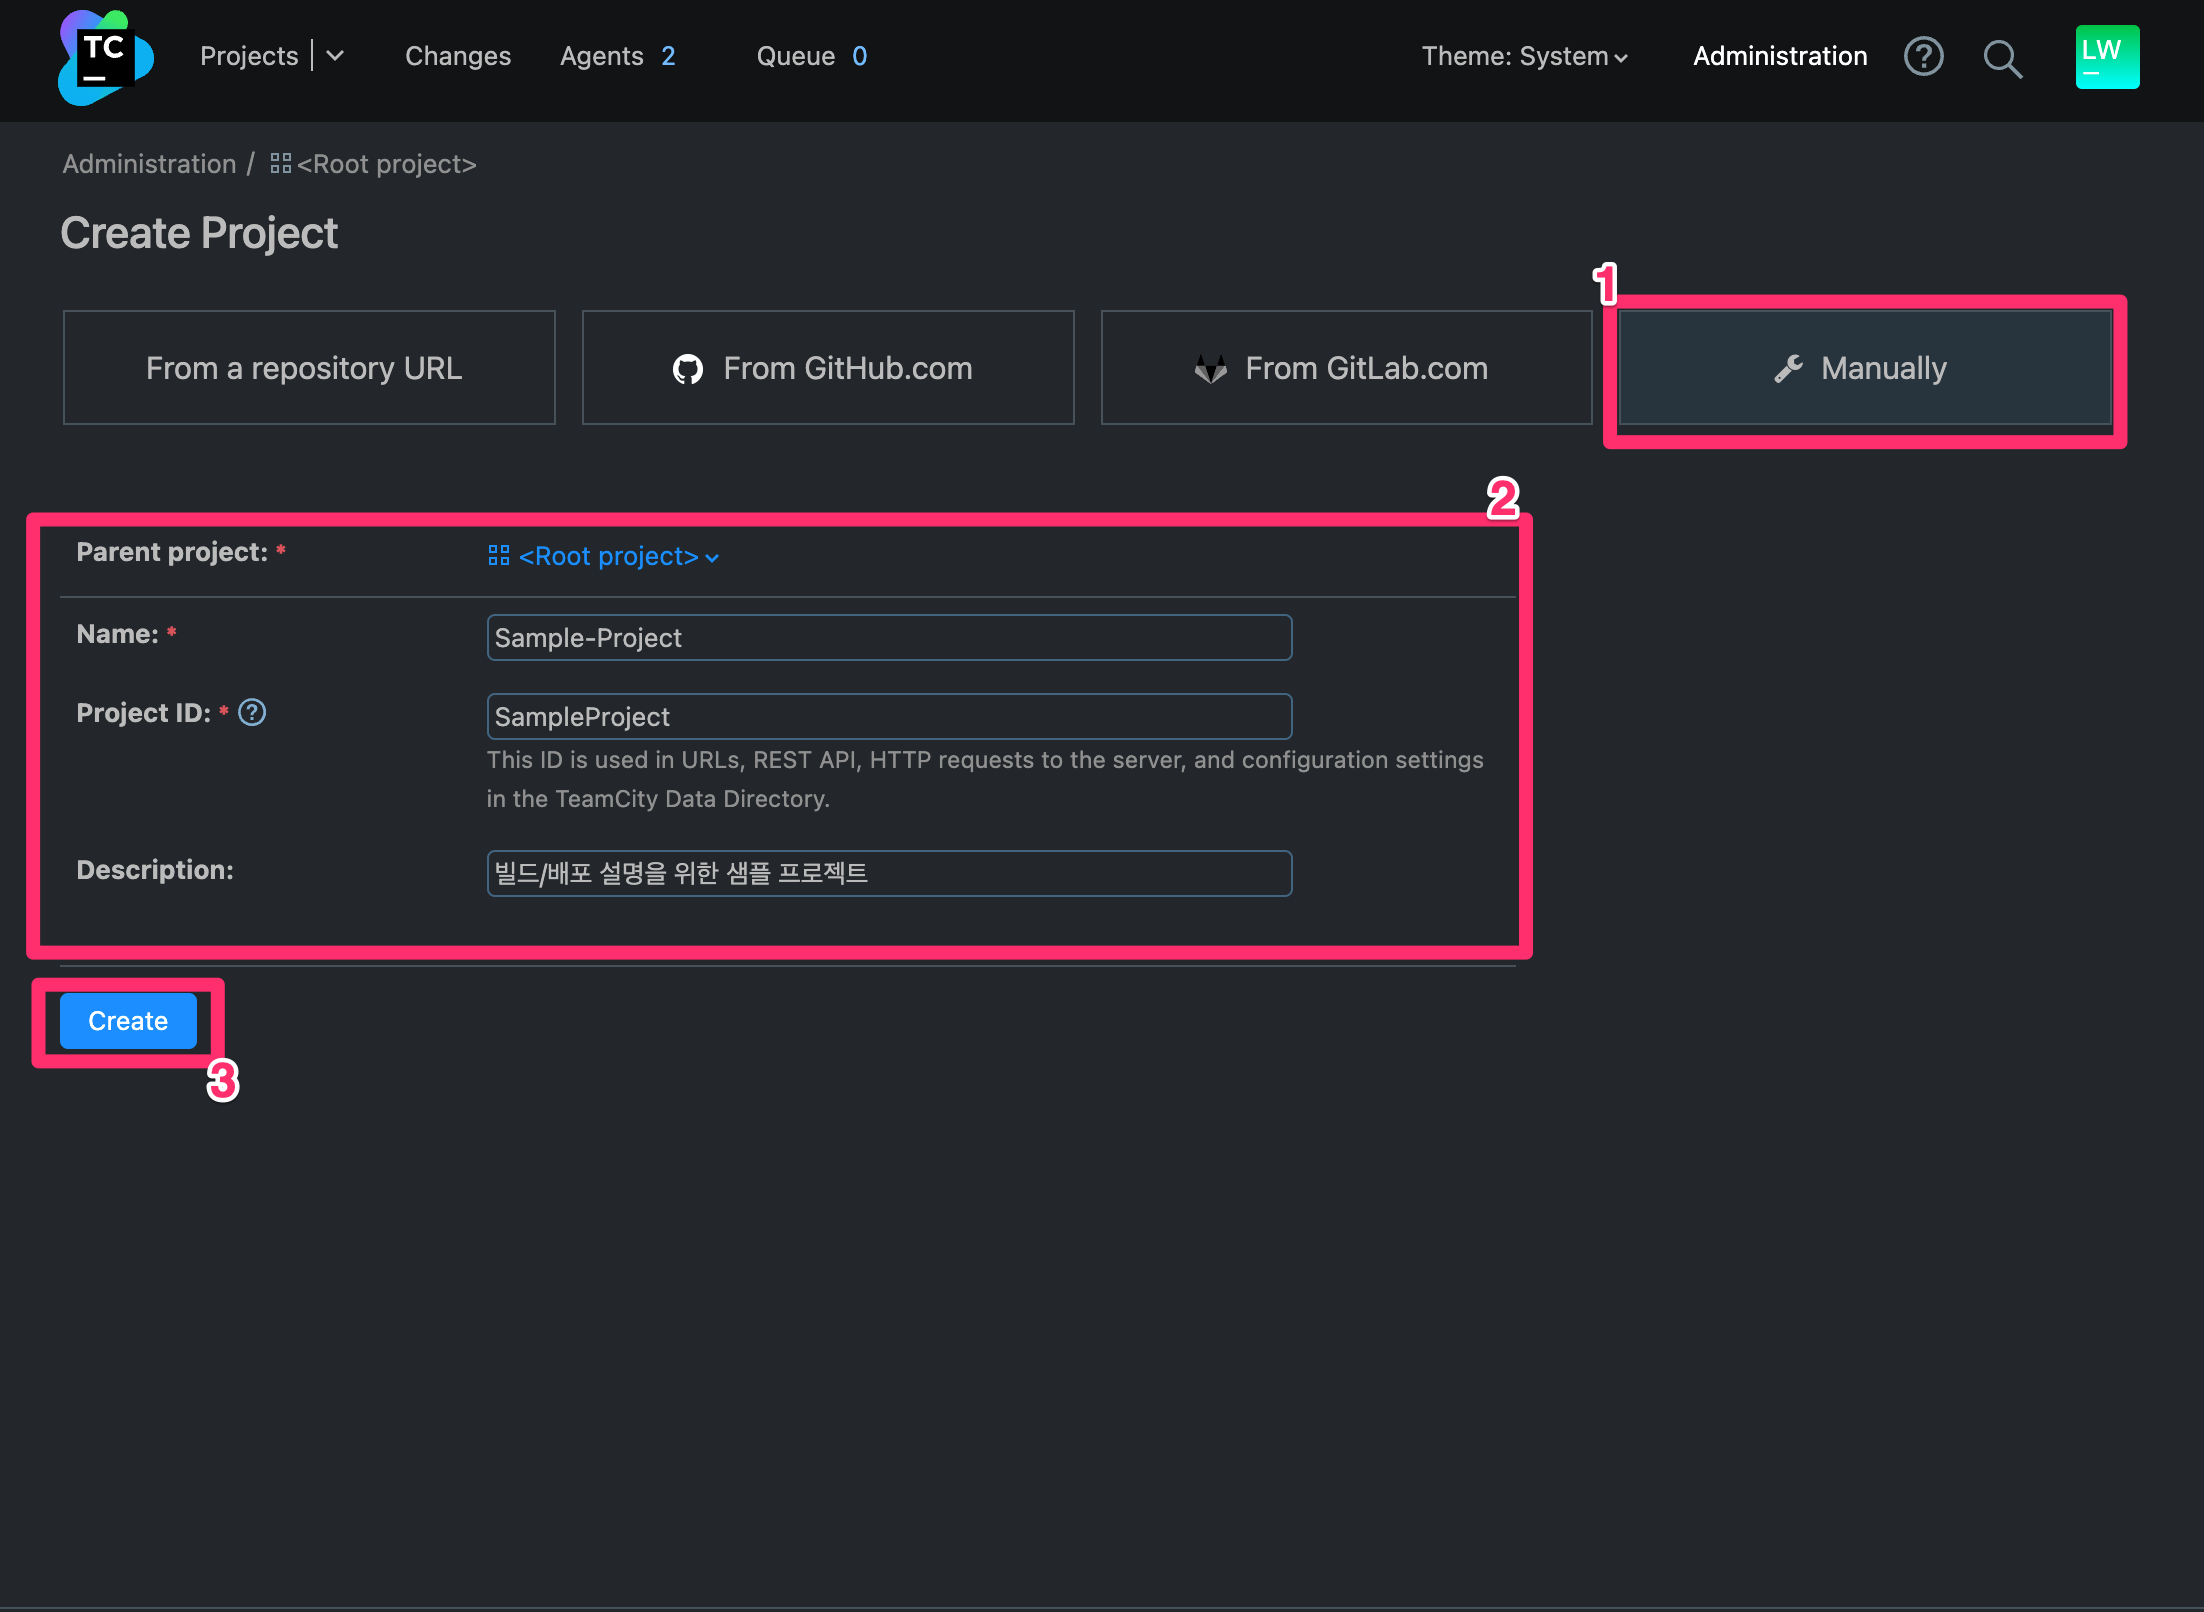2204x1612 pixels.
Task: Click the Project ID help icon
Action: point(252,713)
